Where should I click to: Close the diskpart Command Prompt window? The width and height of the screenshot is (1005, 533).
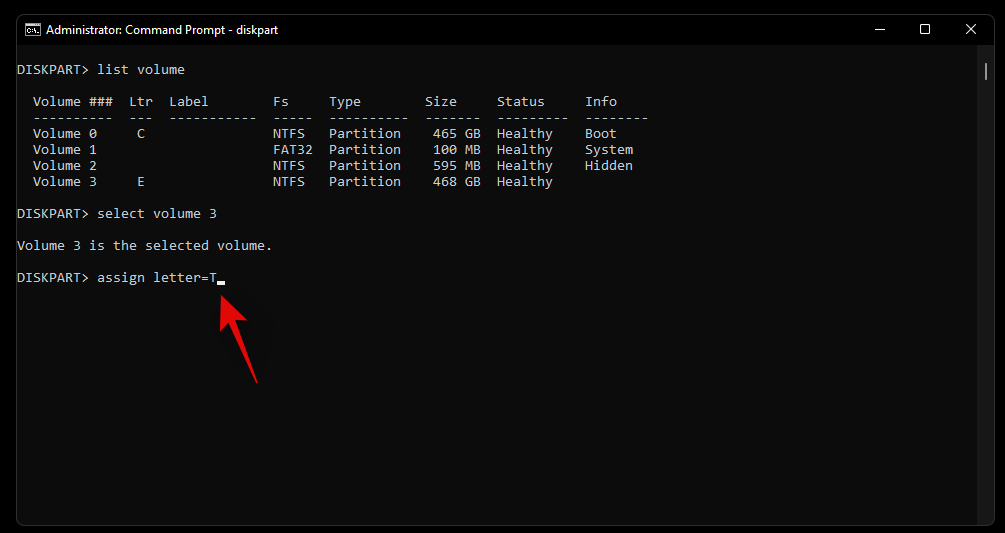pyautogui.click(x=971, y=30)
